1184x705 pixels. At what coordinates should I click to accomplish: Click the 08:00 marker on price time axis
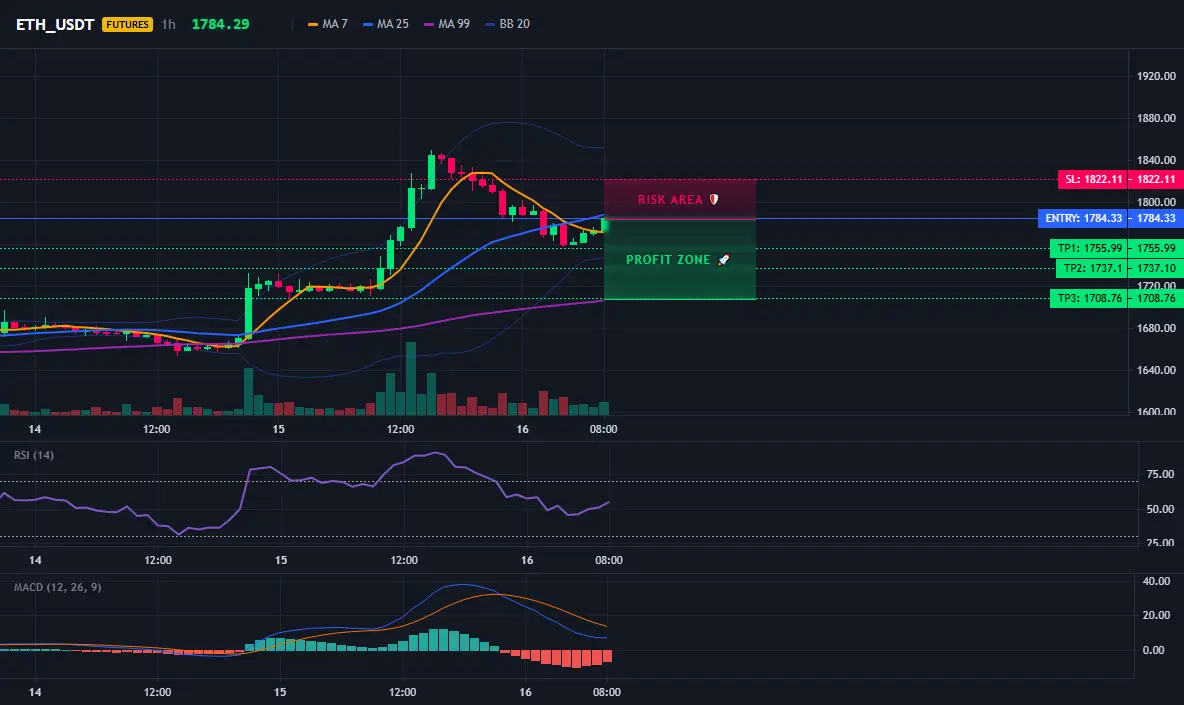point(603,429)
